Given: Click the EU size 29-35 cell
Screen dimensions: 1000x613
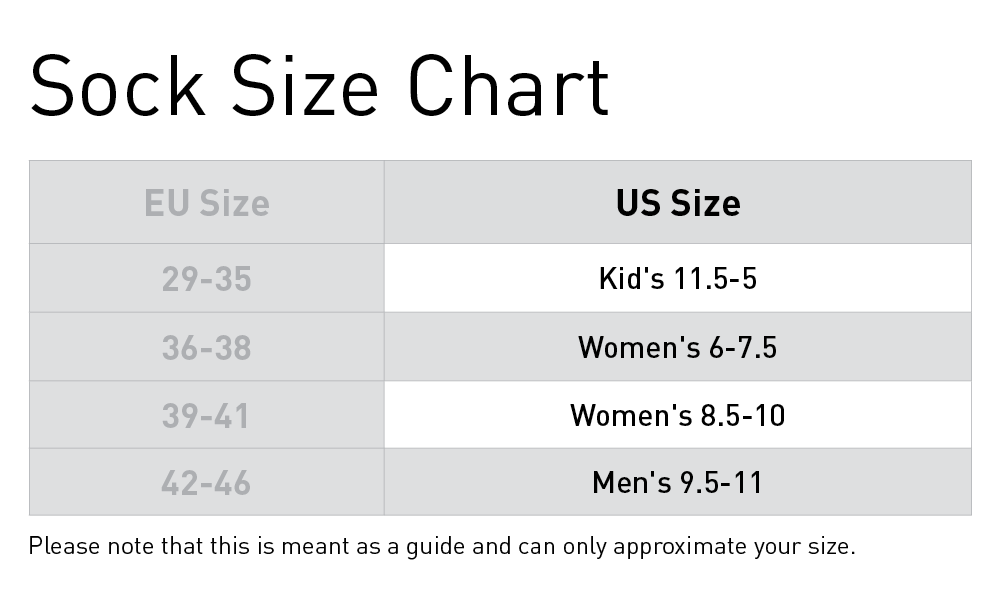Looking at the screenshot, I should pos(207,278).
